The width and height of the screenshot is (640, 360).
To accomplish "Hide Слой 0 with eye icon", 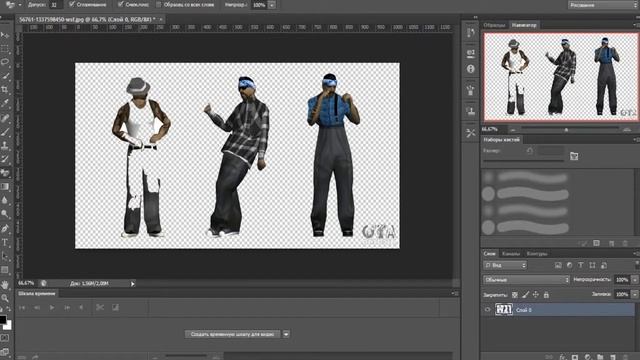I will click(x=487, y=310).
